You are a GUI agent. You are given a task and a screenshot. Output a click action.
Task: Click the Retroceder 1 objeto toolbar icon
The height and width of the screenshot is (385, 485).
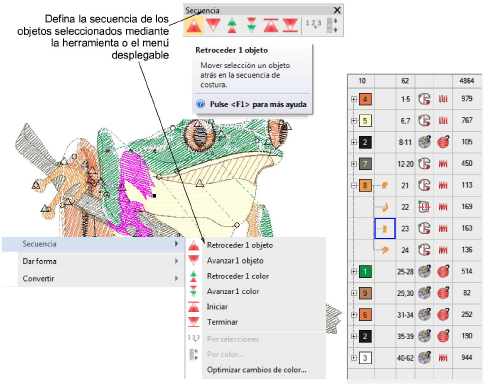coord(193,25)
